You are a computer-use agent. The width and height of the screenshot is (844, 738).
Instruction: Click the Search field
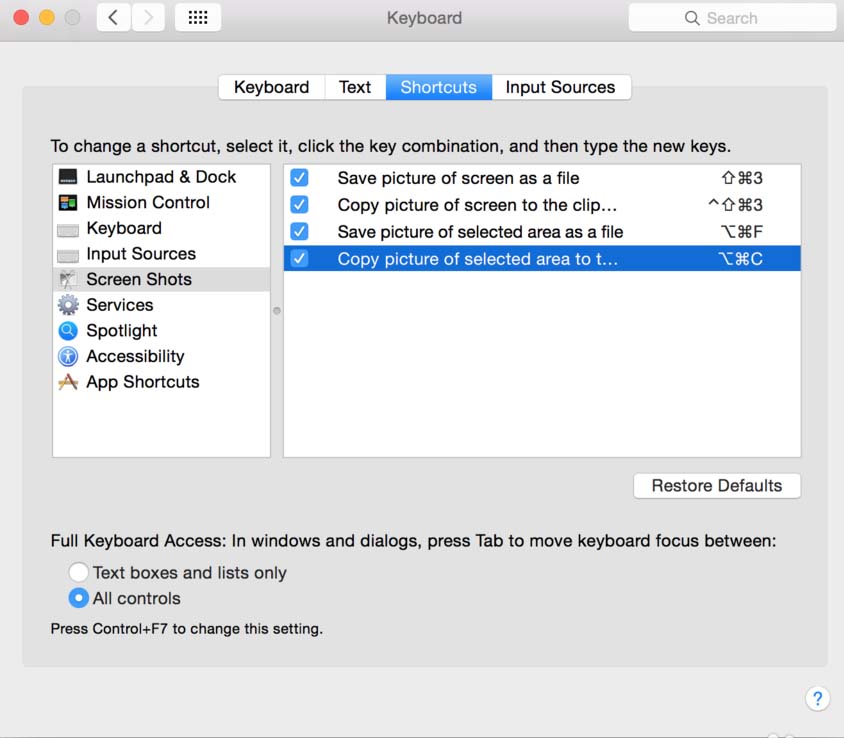pyautogui.click(x=732, y=18)
